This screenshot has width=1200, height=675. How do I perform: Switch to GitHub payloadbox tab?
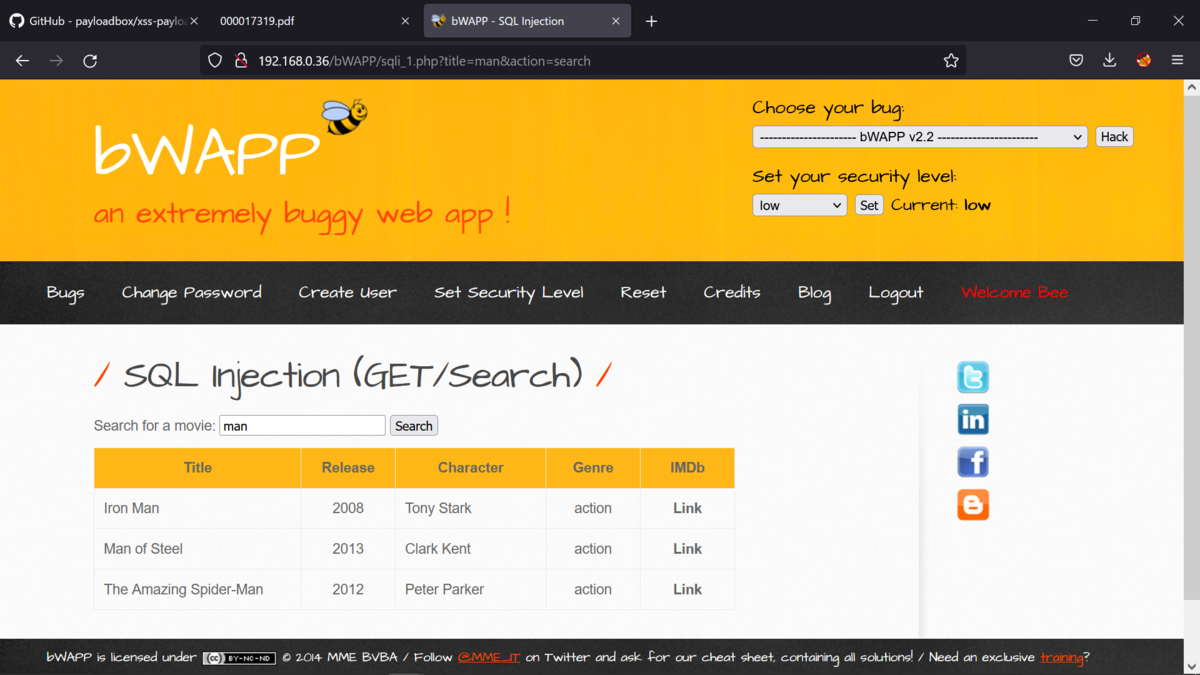point(103,21)
